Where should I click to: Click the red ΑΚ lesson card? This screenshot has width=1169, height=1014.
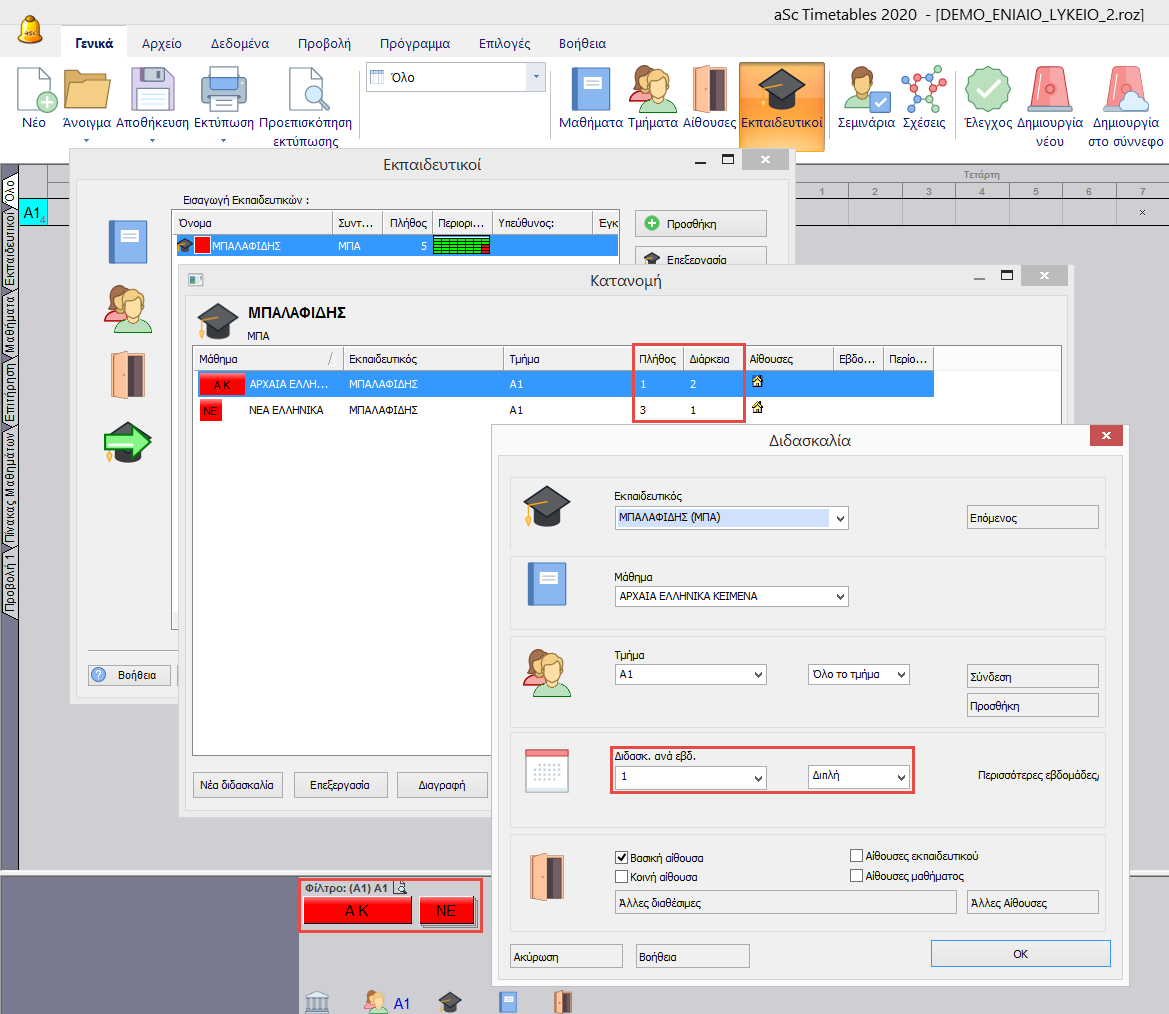357,911
